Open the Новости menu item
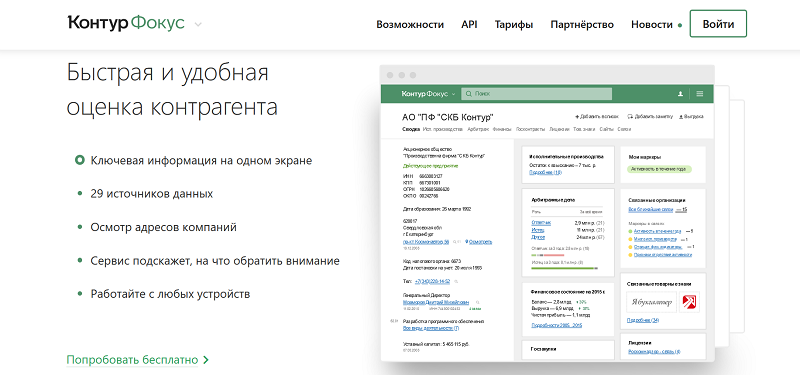Viewport: 800px width, 375px height. (652, 24)
